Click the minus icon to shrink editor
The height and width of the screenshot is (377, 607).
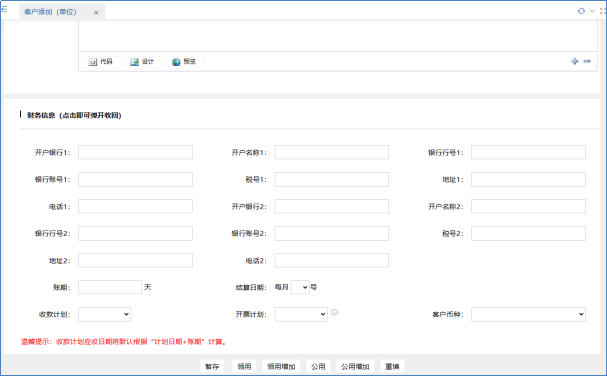point(587,61)
